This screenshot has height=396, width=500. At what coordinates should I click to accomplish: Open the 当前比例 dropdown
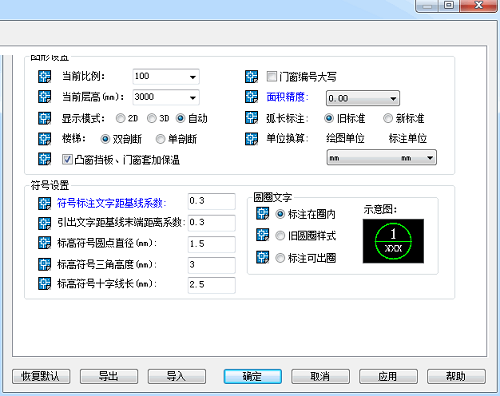pos(193,77)
